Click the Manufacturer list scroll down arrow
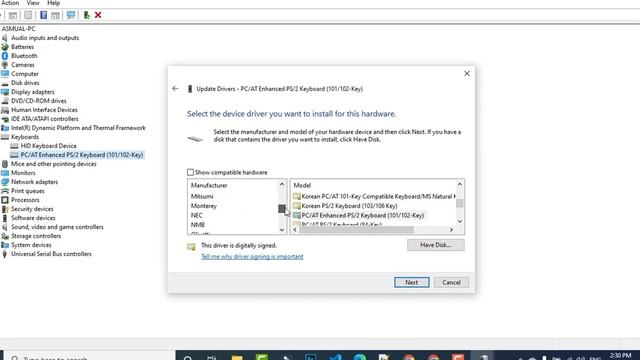The image size is (640, 360). [282, 230]
